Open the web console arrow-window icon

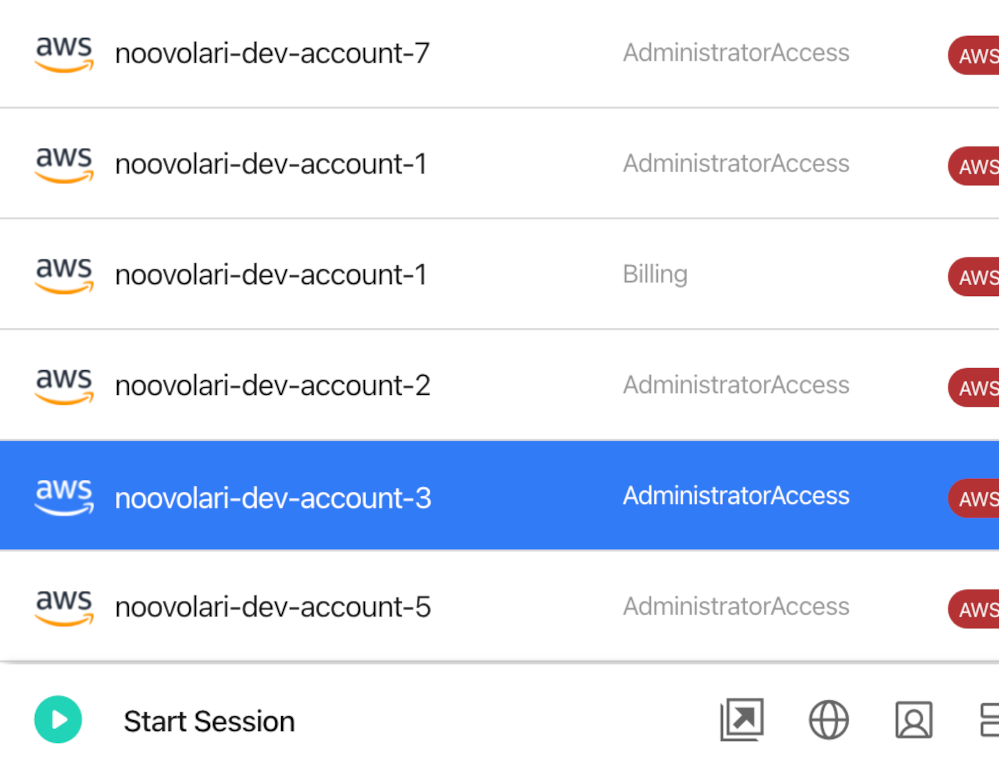click(x=742, y=720)
